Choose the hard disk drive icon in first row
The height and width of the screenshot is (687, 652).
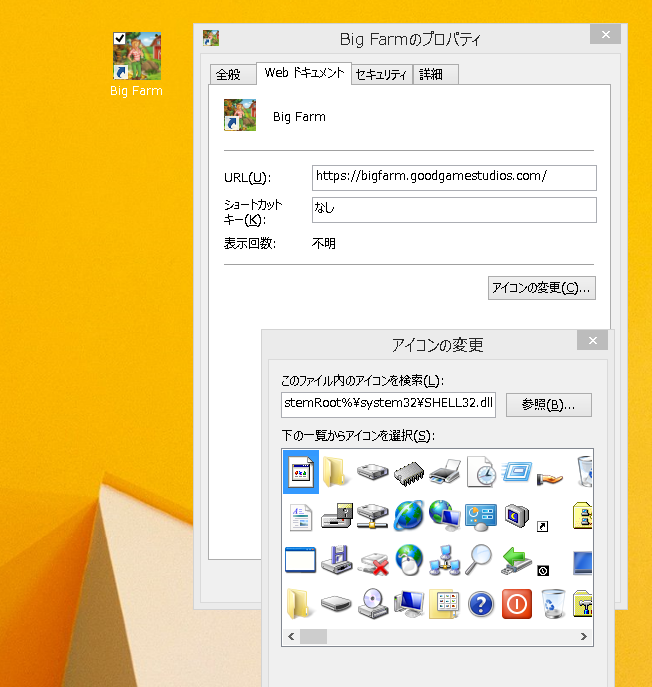372,472
